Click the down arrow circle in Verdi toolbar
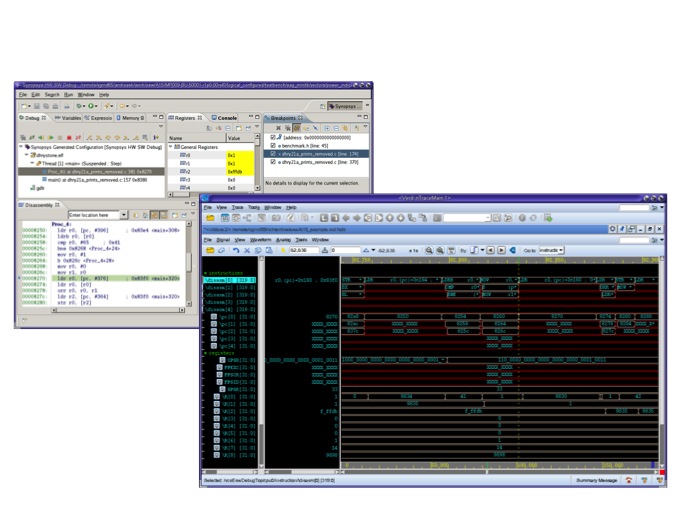 (400, 218)
